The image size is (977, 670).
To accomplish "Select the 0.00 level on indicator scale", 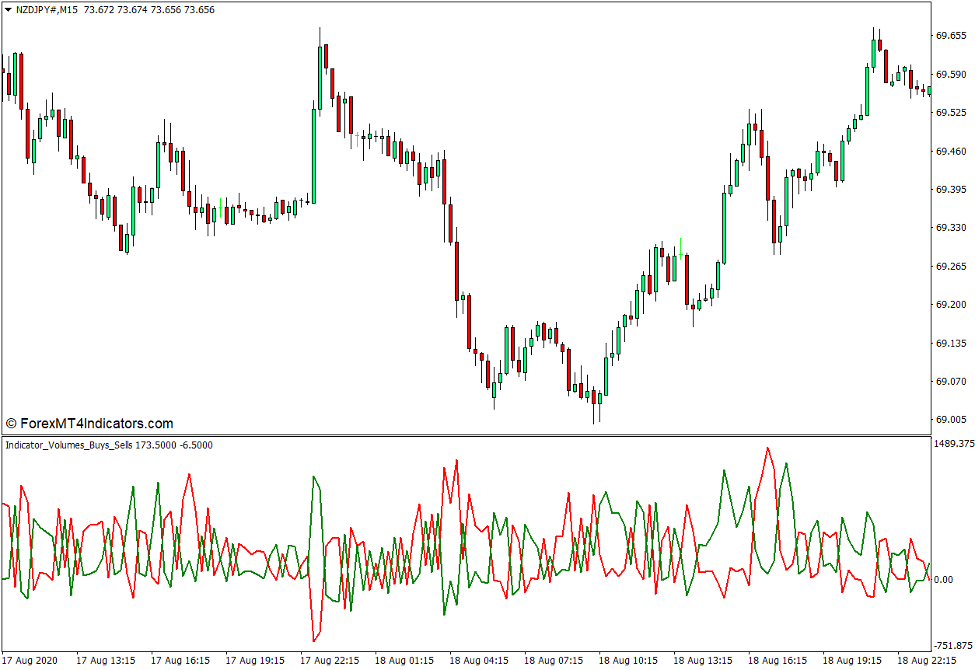I will (944, 579).
